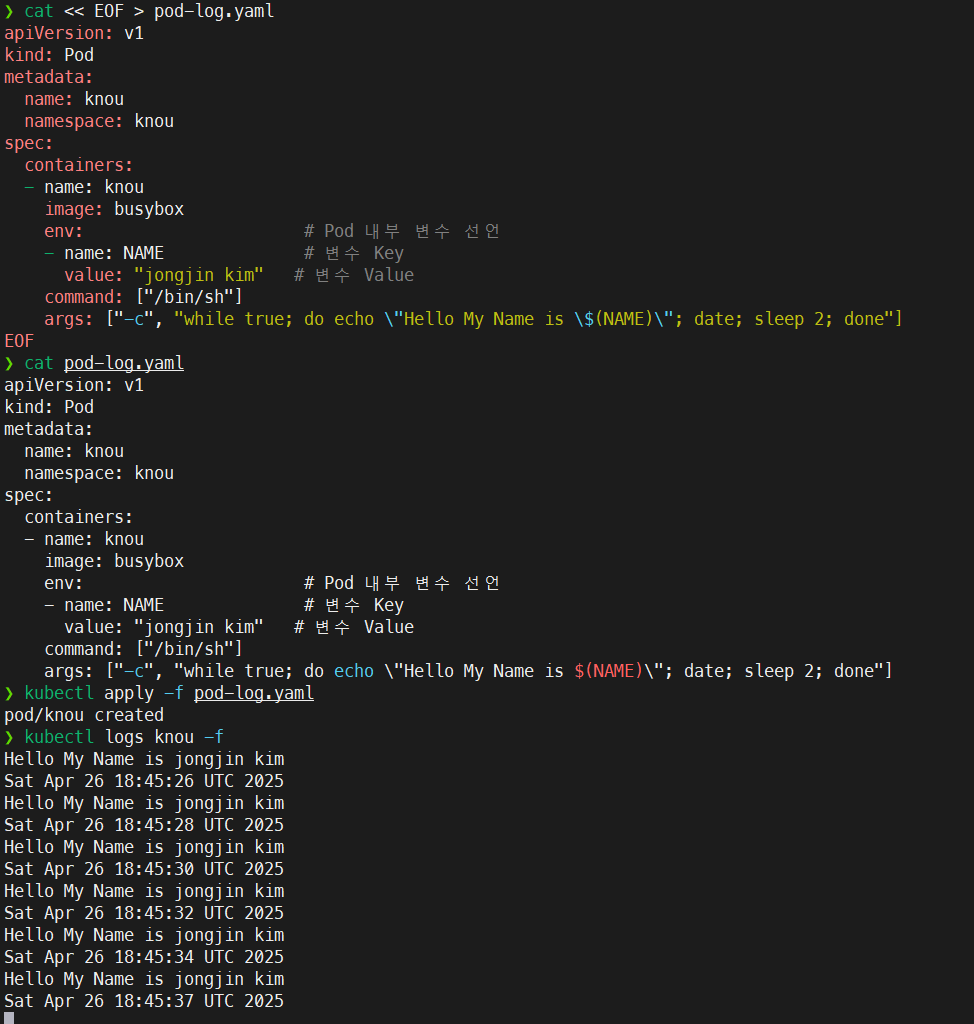Viewport: 974px width, 1024px height.
Task: Click the 'Sat Apr 26 18:45:28 UTC 2025' log line
Action: pos(144,825)
